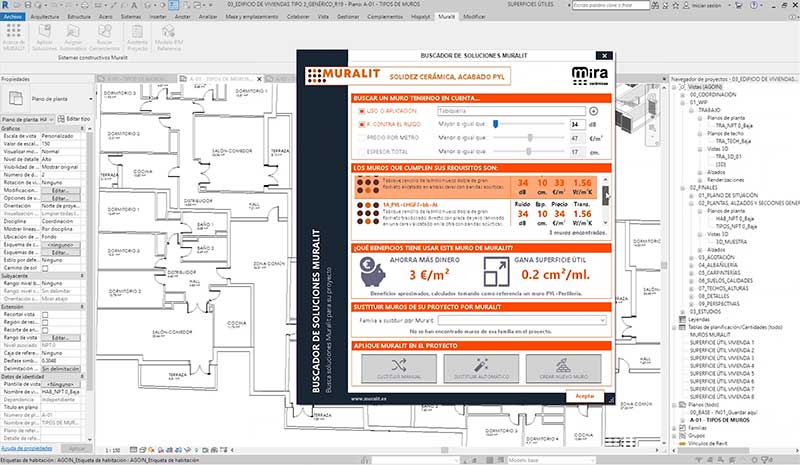800x465 pixels.
Task: Click the noise protection slider handle
Action: [495, 124]
